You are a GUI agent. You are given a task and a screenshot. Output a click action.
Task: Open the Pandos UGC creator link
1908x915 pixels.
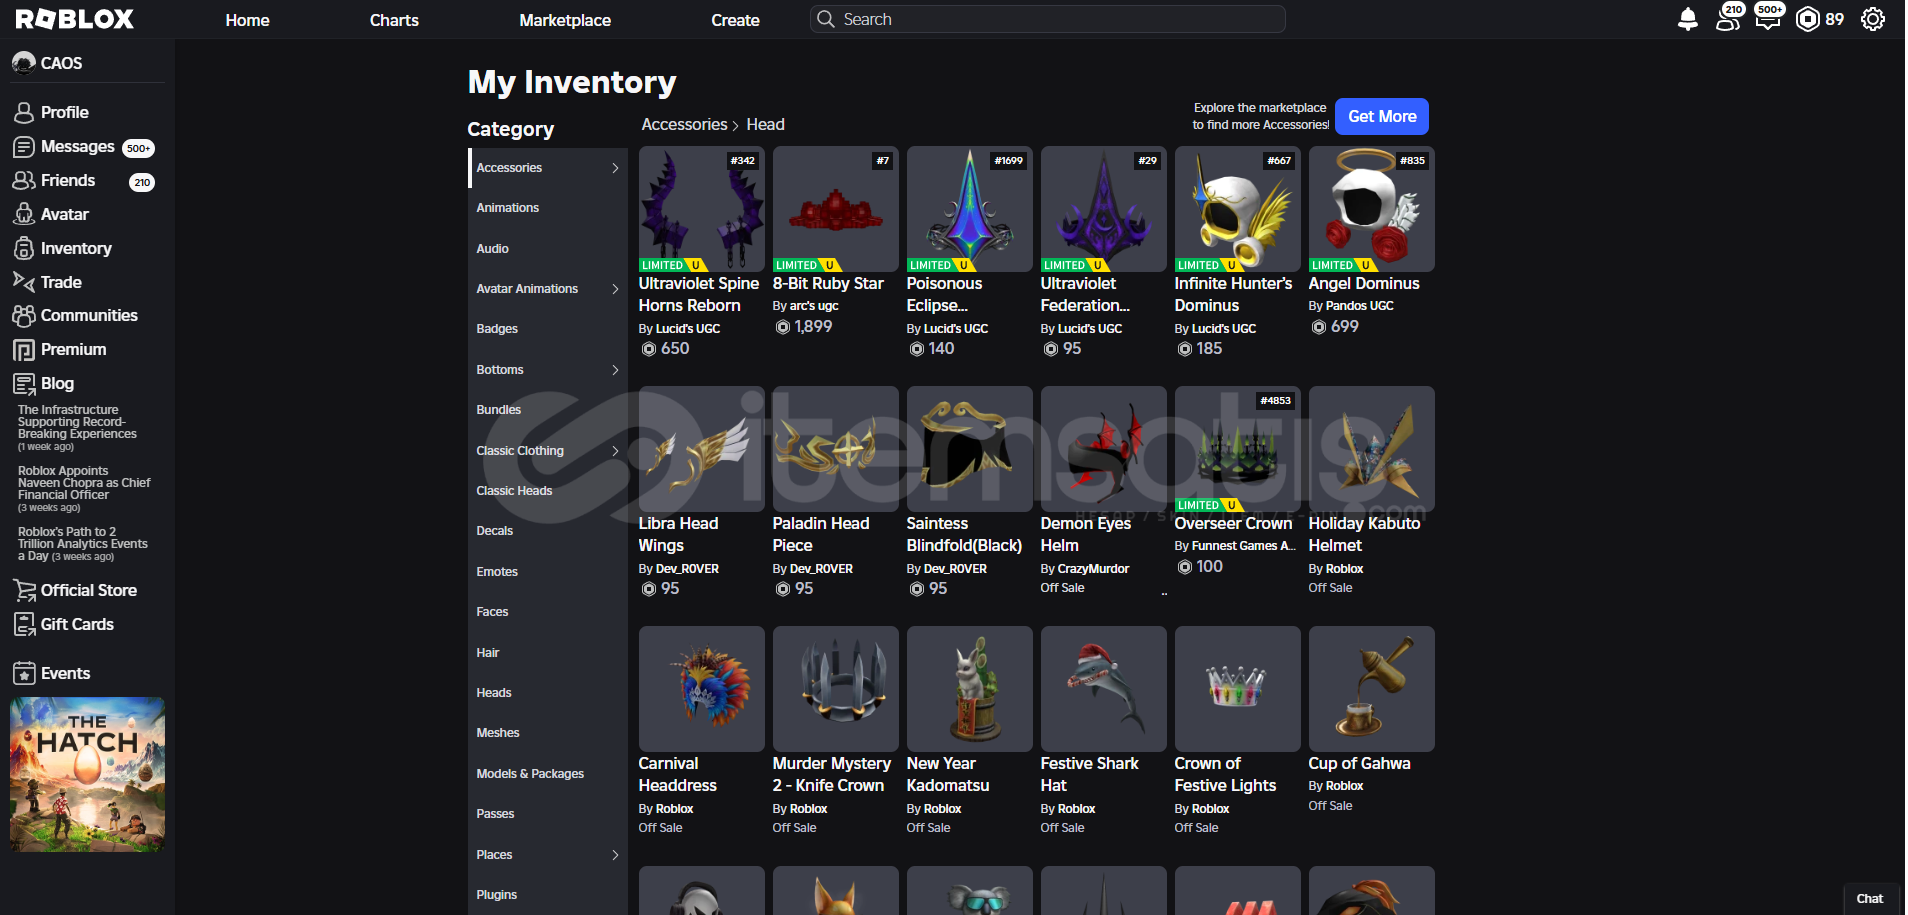coord(1360,306)
